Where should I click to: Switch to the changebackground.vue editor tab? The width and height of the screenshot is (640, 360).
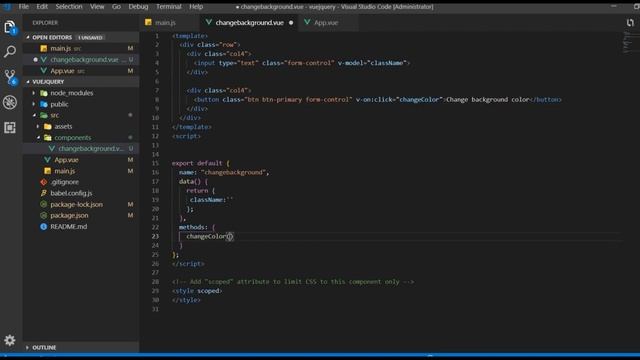click(x=249, y=22)
